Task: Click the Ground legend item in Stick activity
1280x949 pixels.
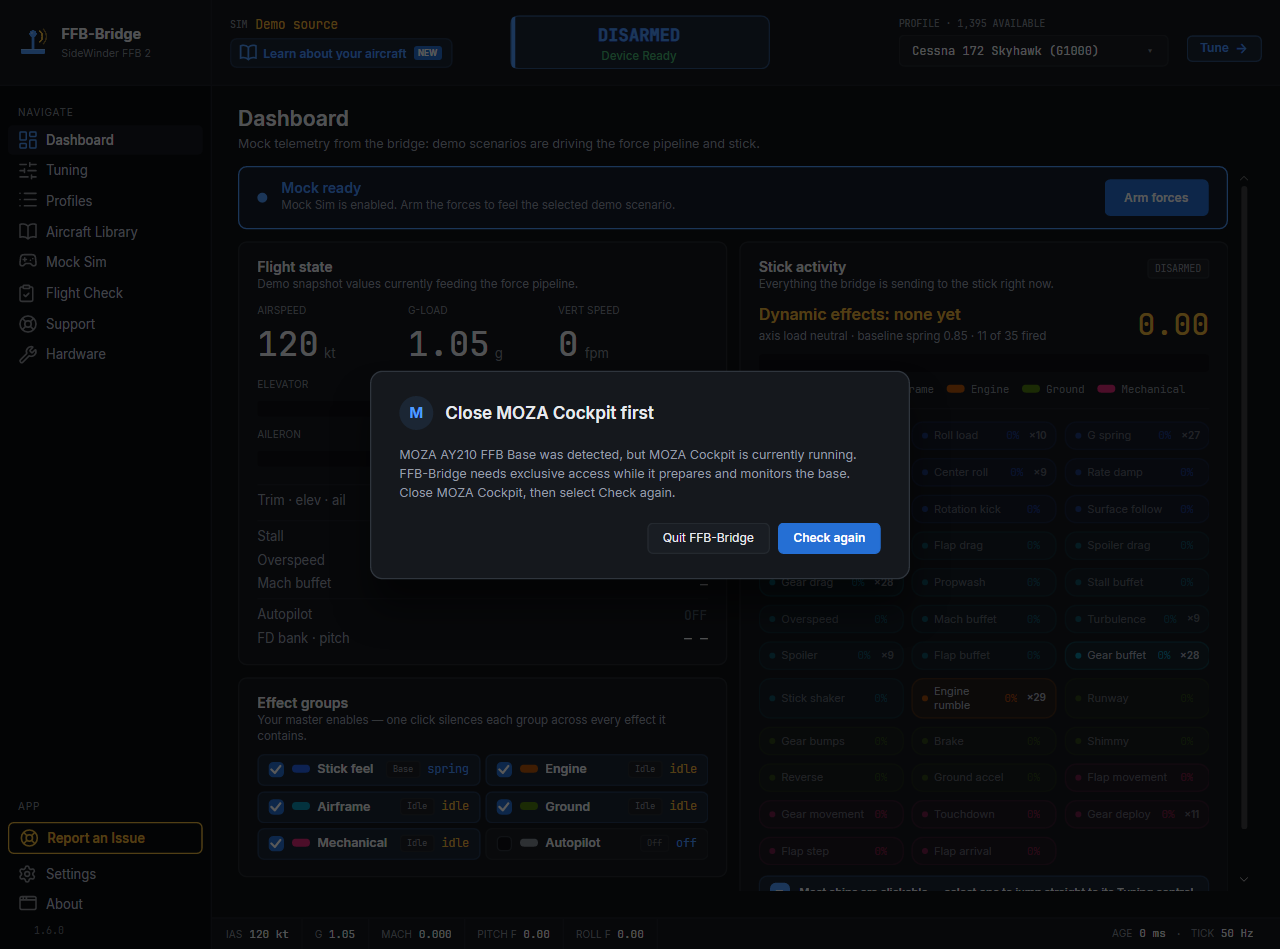Action: coord(1055,389)
